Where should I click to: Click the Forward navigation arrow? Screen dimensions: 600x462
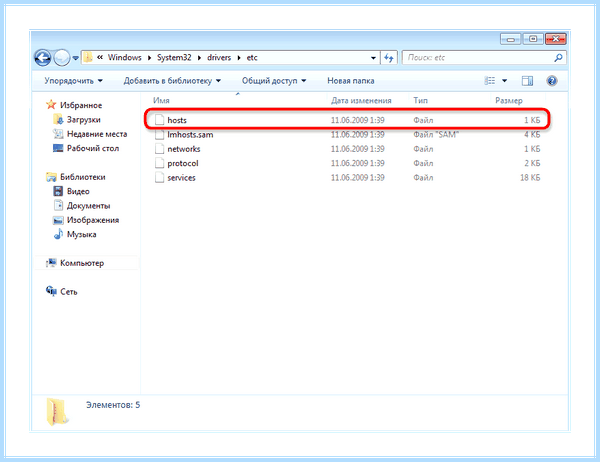[61, 58]
